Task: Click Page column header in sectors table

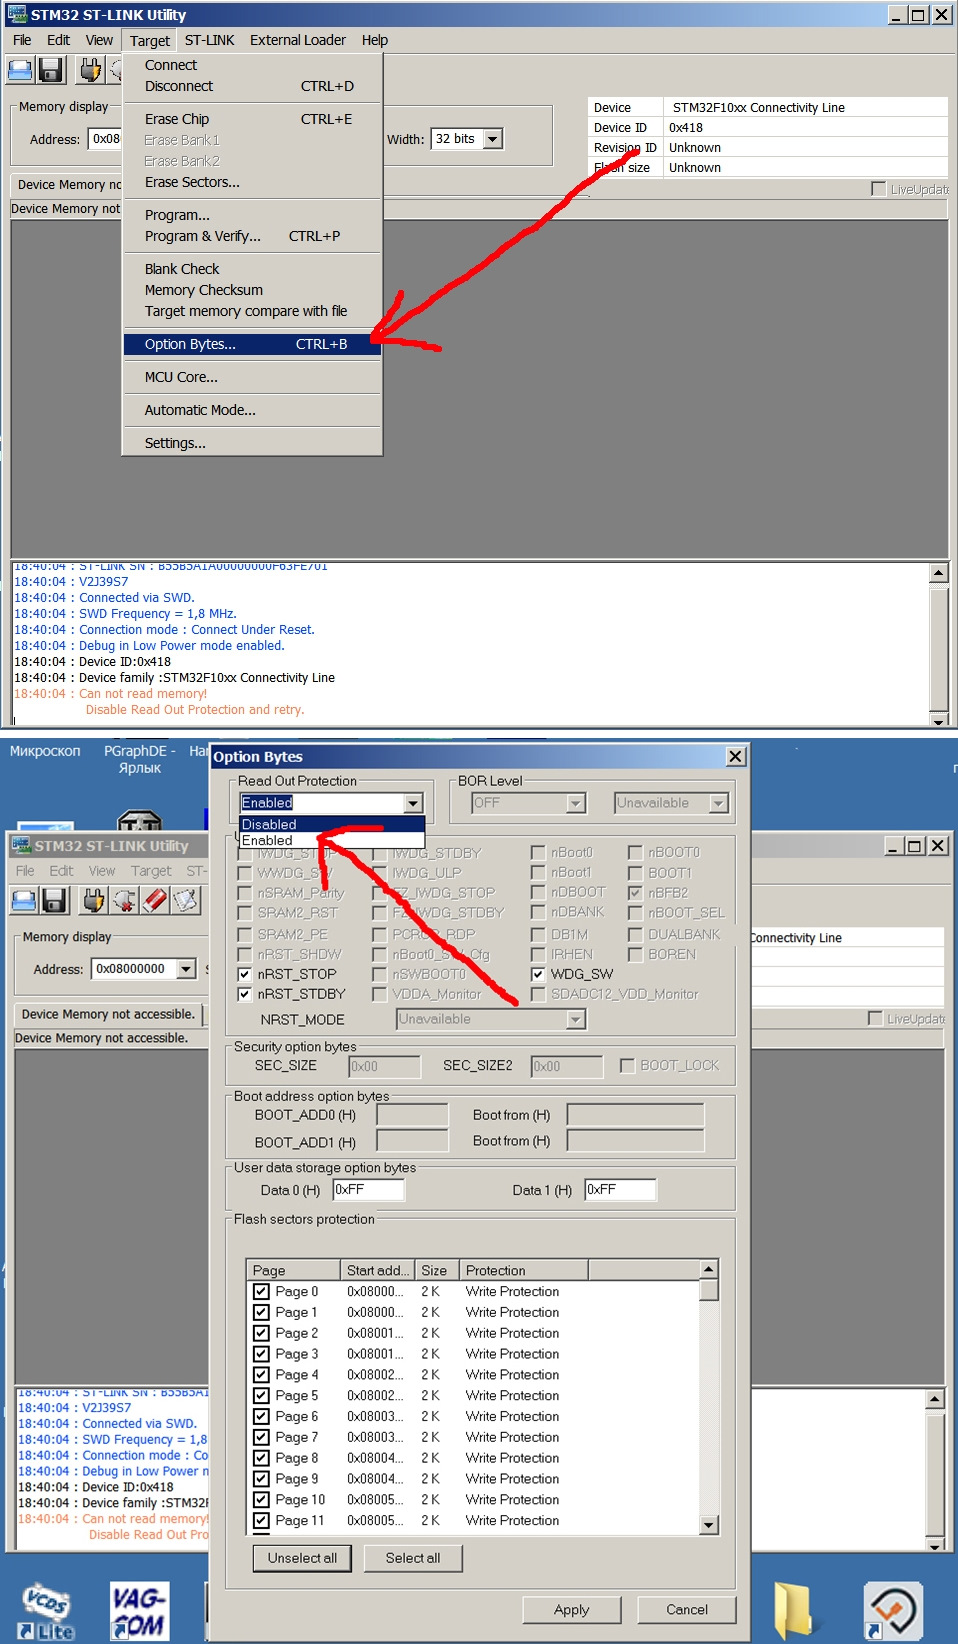Action: pyautogui.click(x=293, y=1270)
